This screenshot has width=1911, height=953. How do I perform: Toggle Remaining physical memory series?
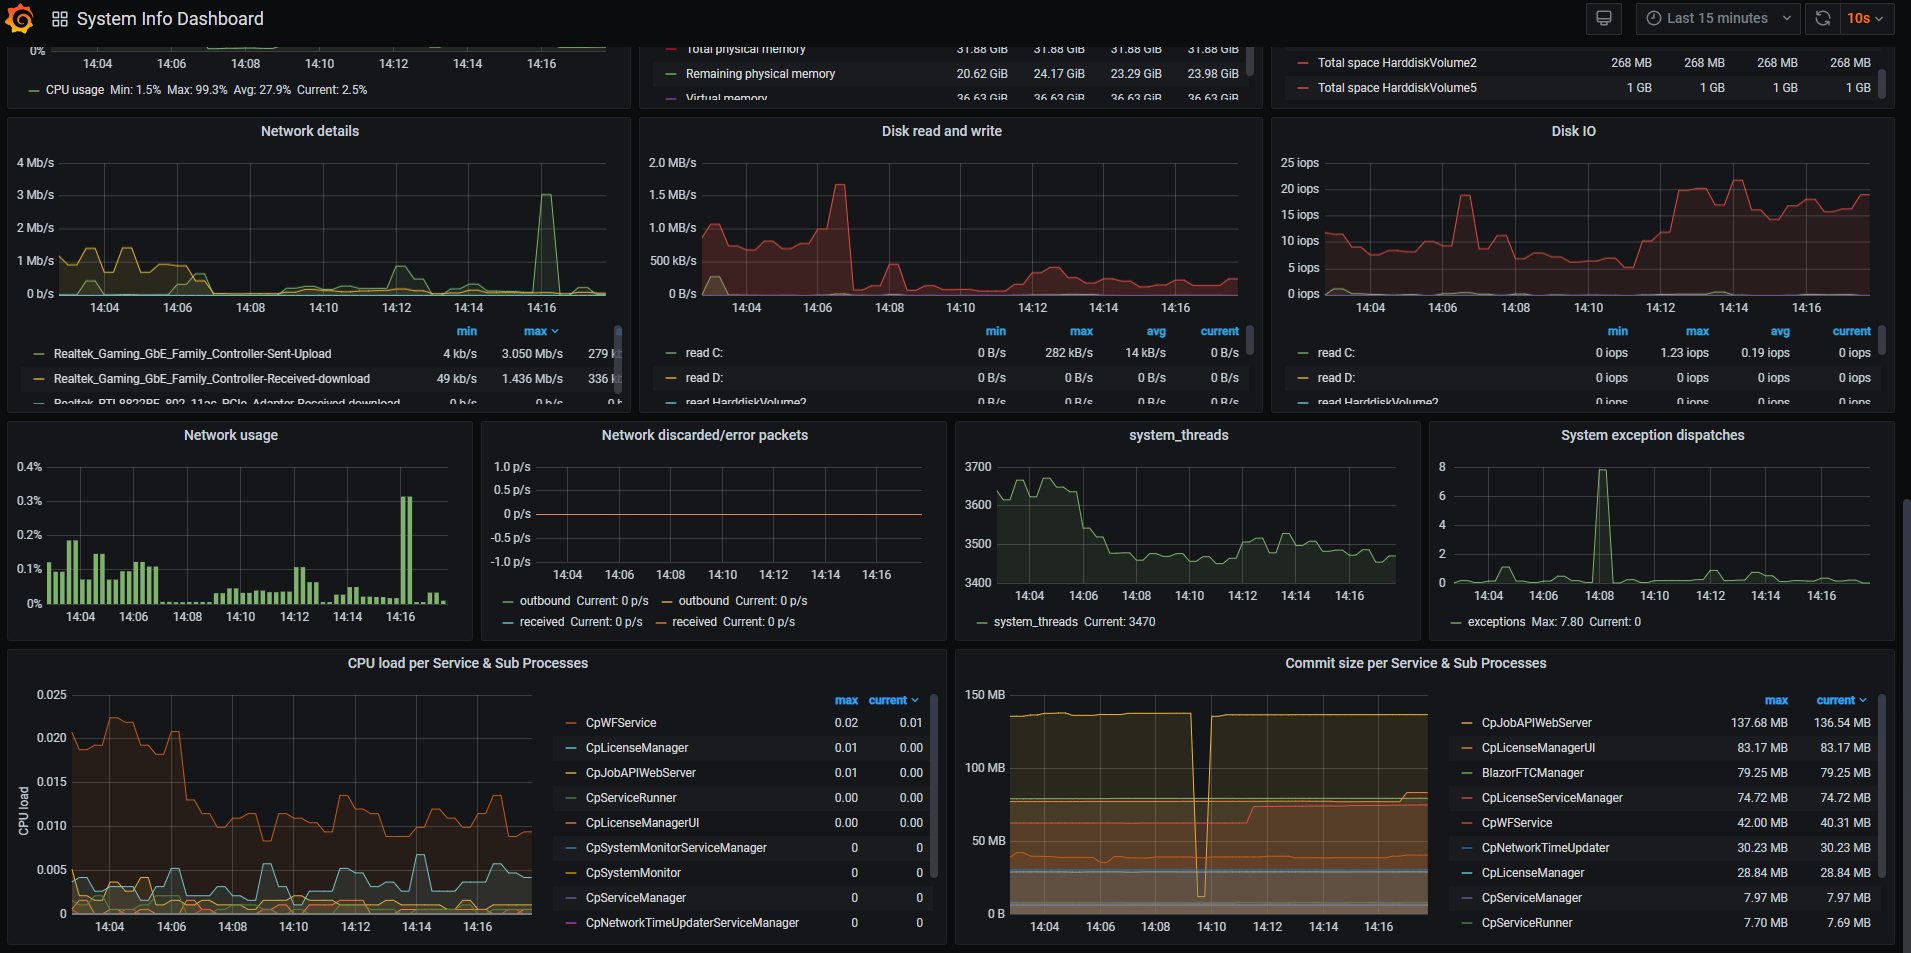pos(760,74)
